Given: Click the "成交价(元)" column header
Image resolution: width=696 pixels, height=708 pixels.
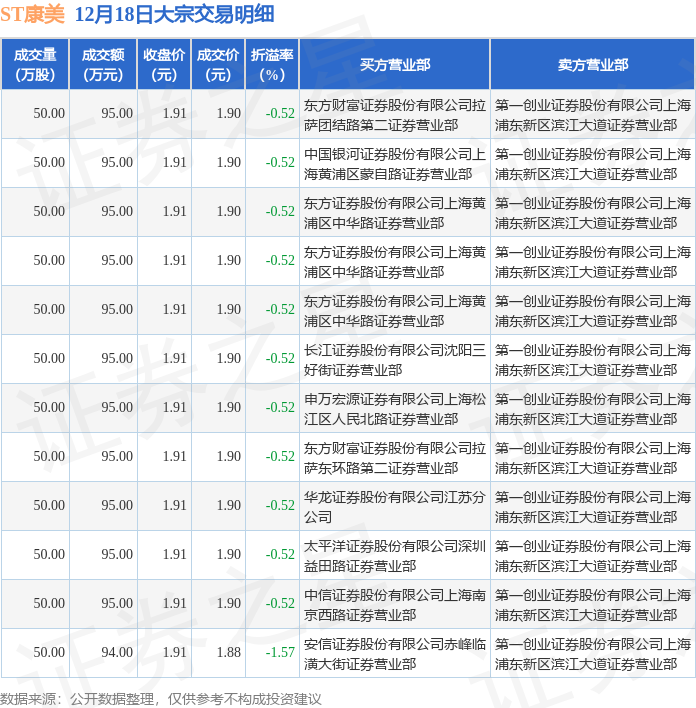Looking at the screenshot, I should point(218,65).
